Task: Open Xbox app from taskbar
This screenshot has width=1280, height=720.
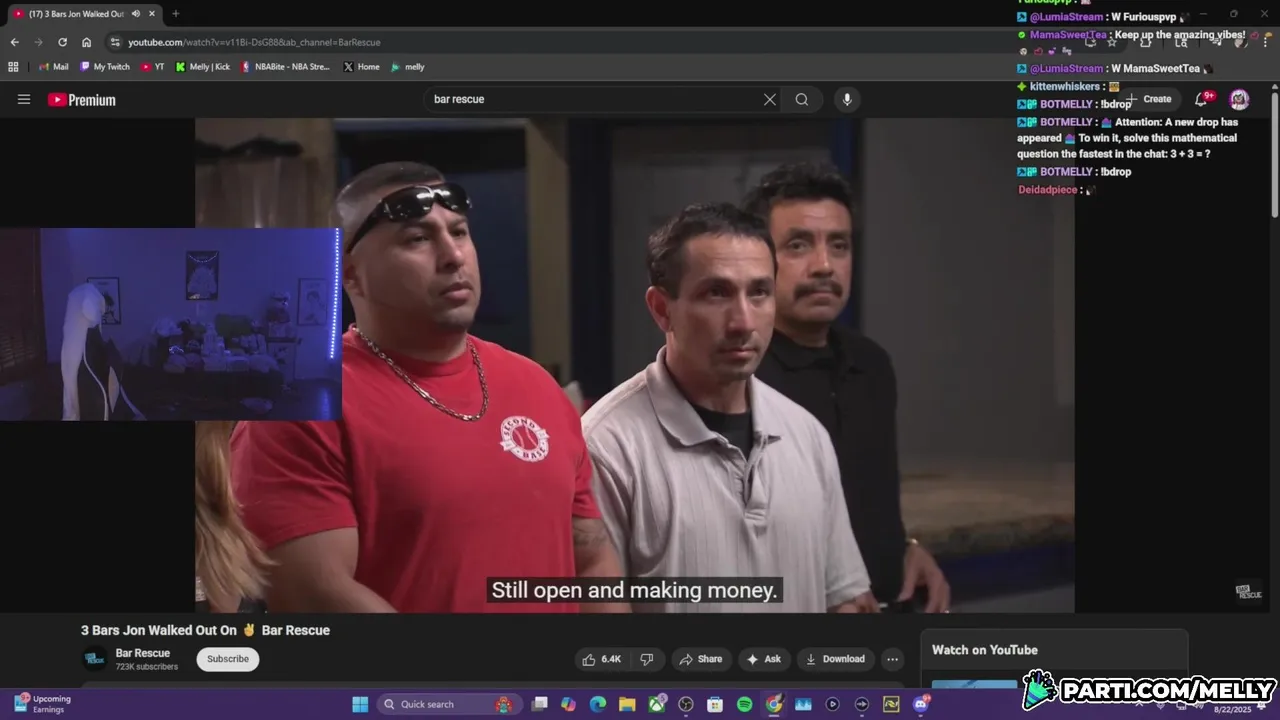Action: (657, 704)
